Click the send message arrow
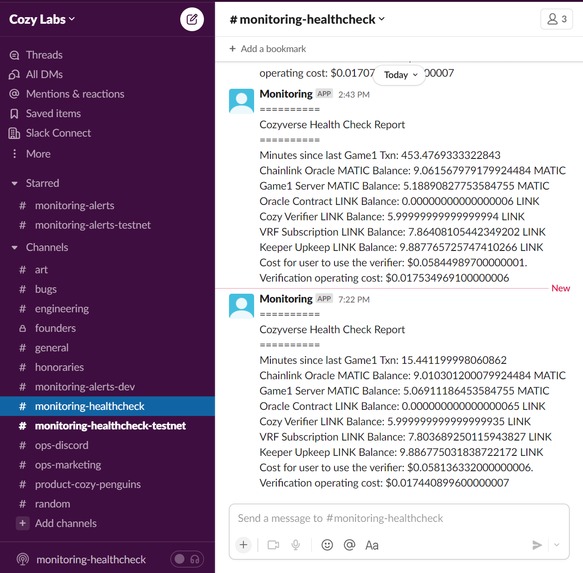This screenshot has width=583, height=573. click(537, 545)
